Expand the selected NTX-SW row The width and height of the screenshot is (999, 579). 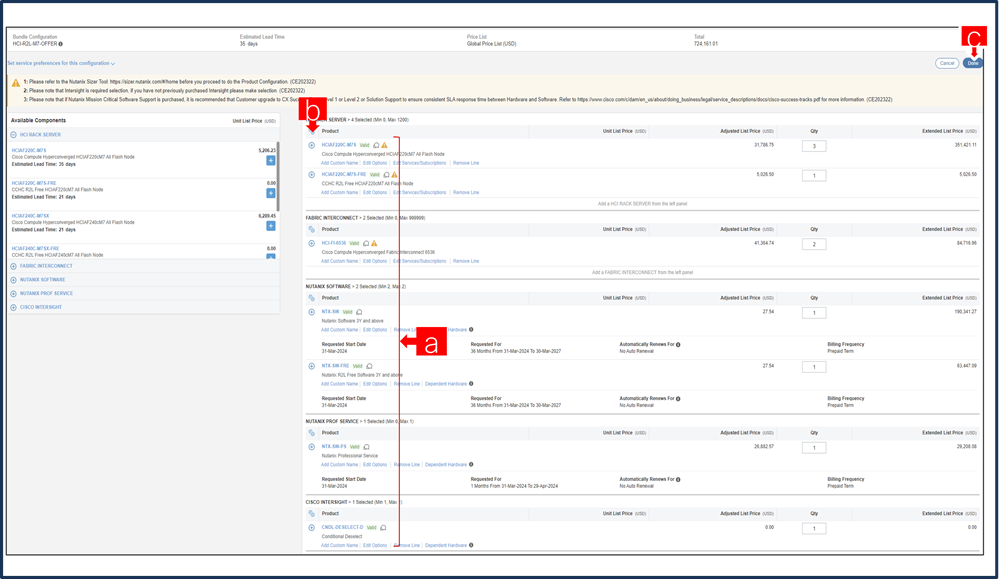pyautogui.click(x=312, y=312)
